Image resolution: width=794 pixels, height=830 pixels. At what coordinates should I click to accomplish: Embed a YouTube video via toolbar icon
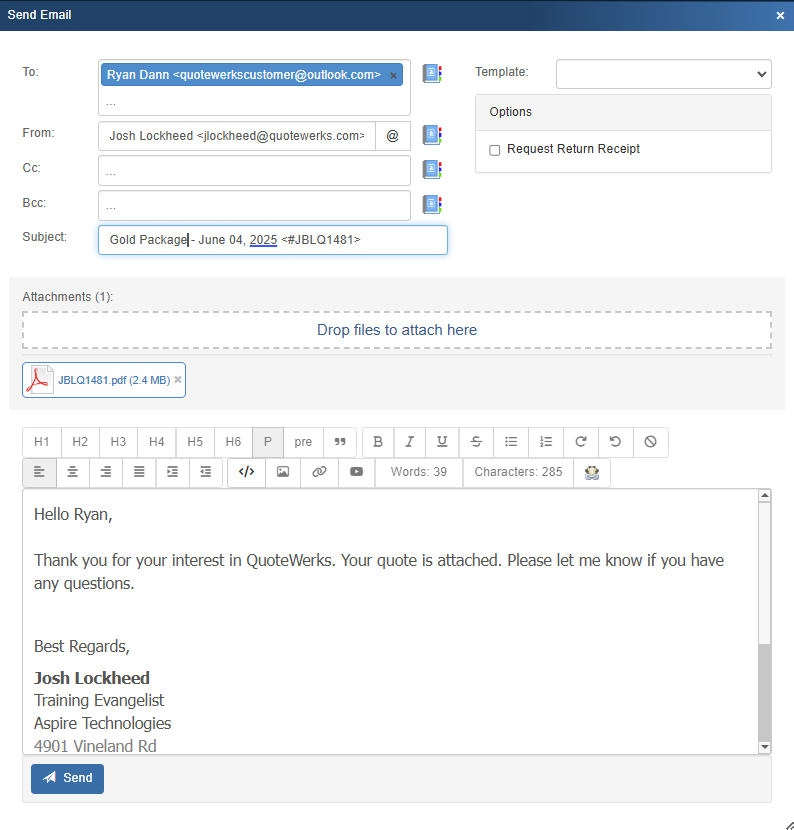pos(356,472)
